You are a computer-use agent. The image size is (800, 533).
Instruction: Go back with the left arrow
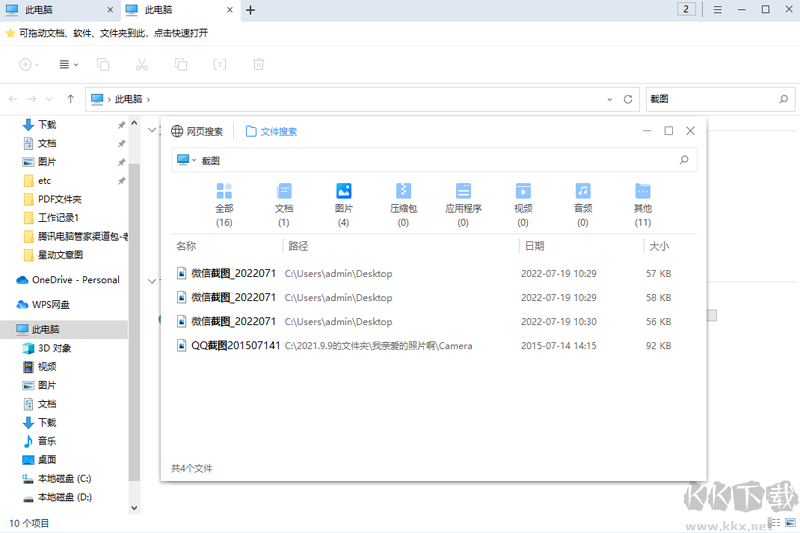pyautogui.click(x=13, y=99)
